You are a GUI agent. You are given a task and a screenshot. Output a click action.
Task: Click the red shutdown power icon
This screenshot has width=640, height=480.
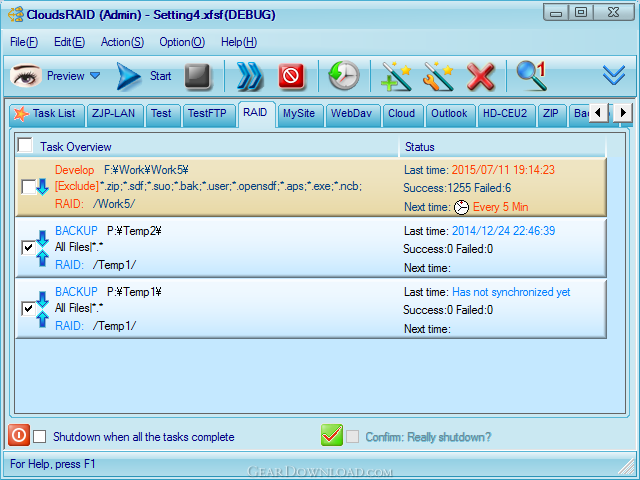coord(19,435)
